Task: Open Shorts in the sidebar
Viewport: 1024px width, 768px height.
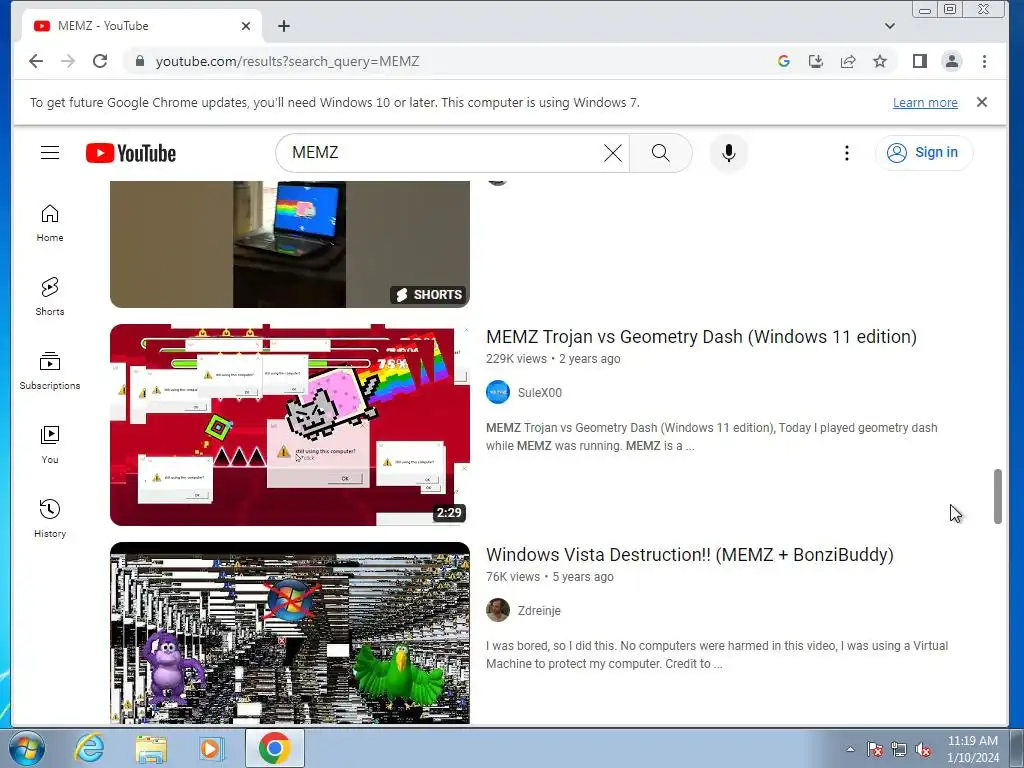Action: (x=50, y=296)
